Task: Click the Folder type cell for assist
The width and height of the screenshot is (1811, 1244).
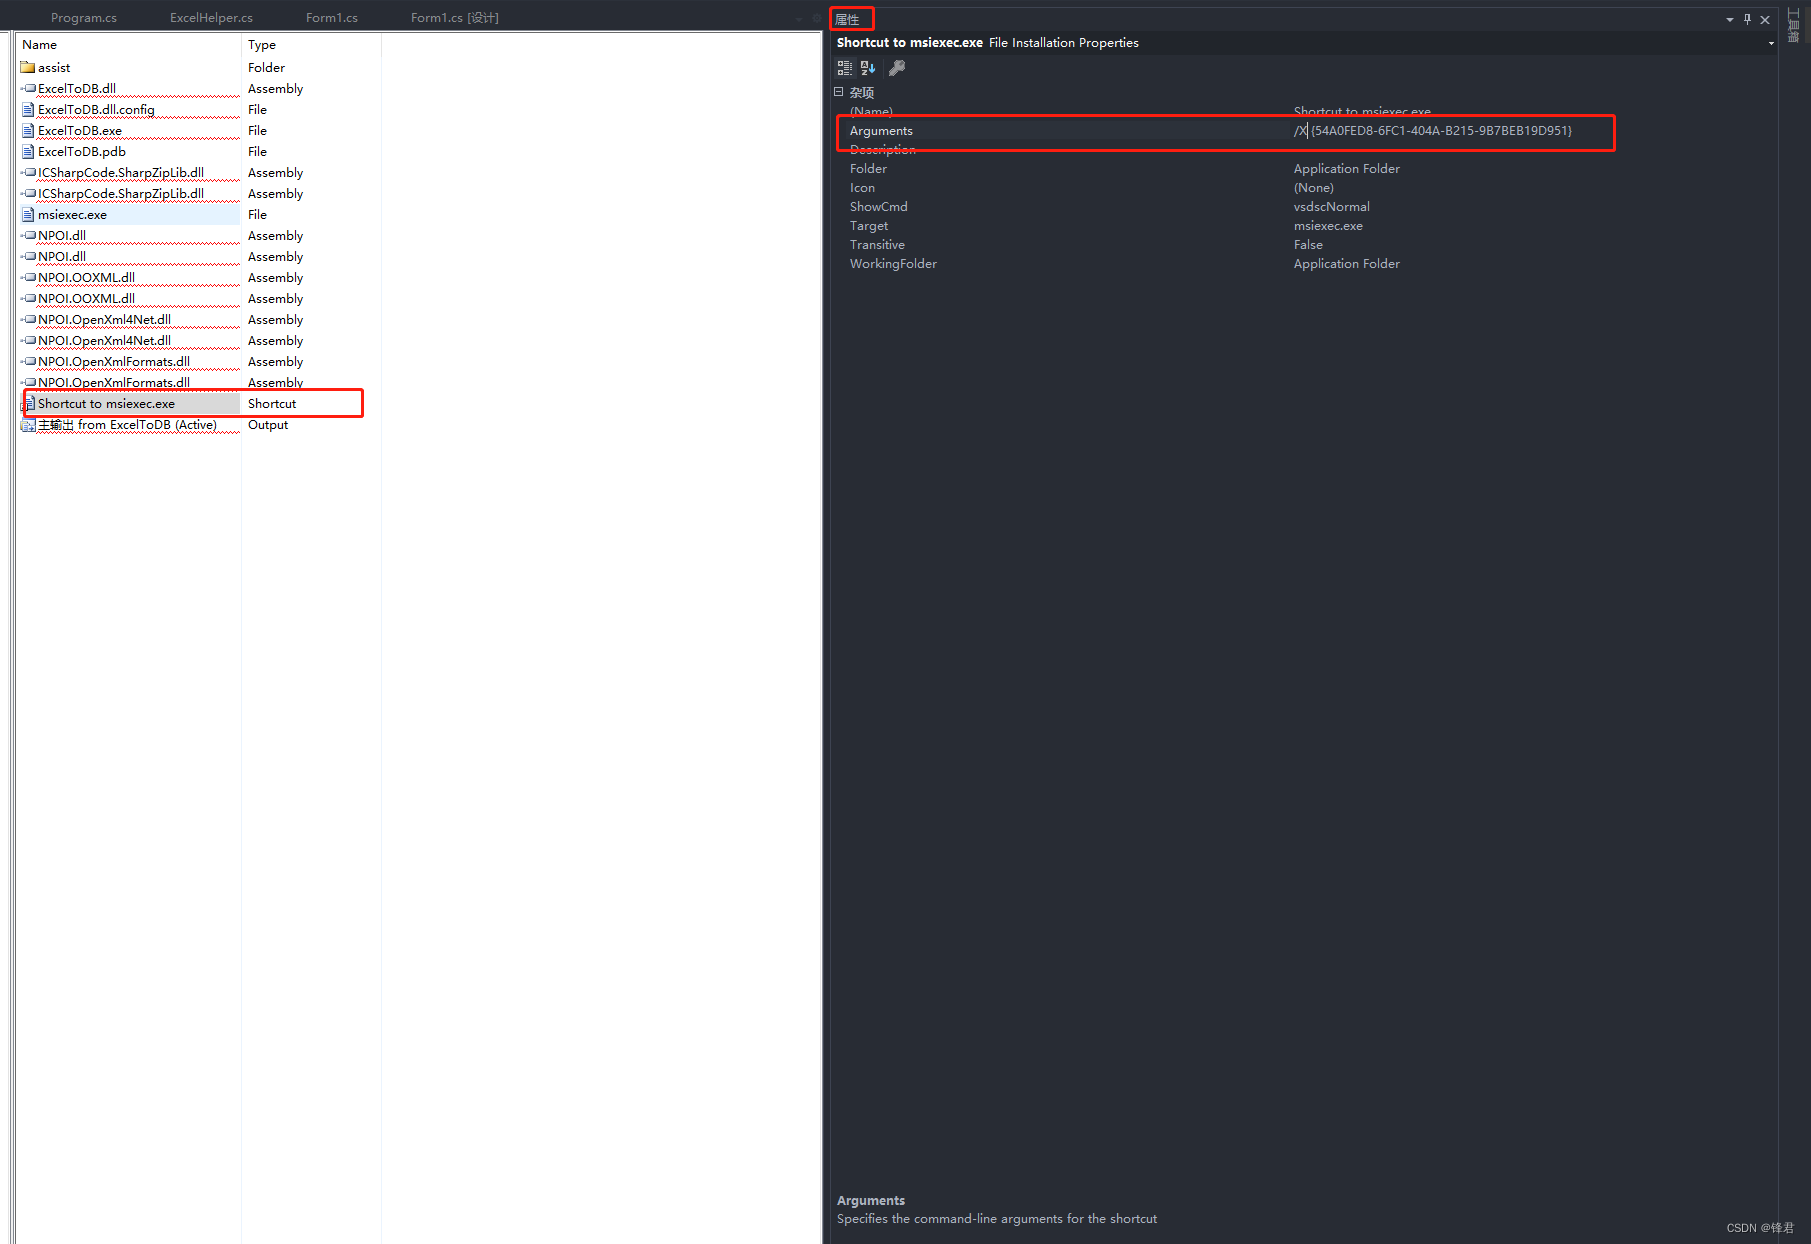Action: [x=266, y=68]
